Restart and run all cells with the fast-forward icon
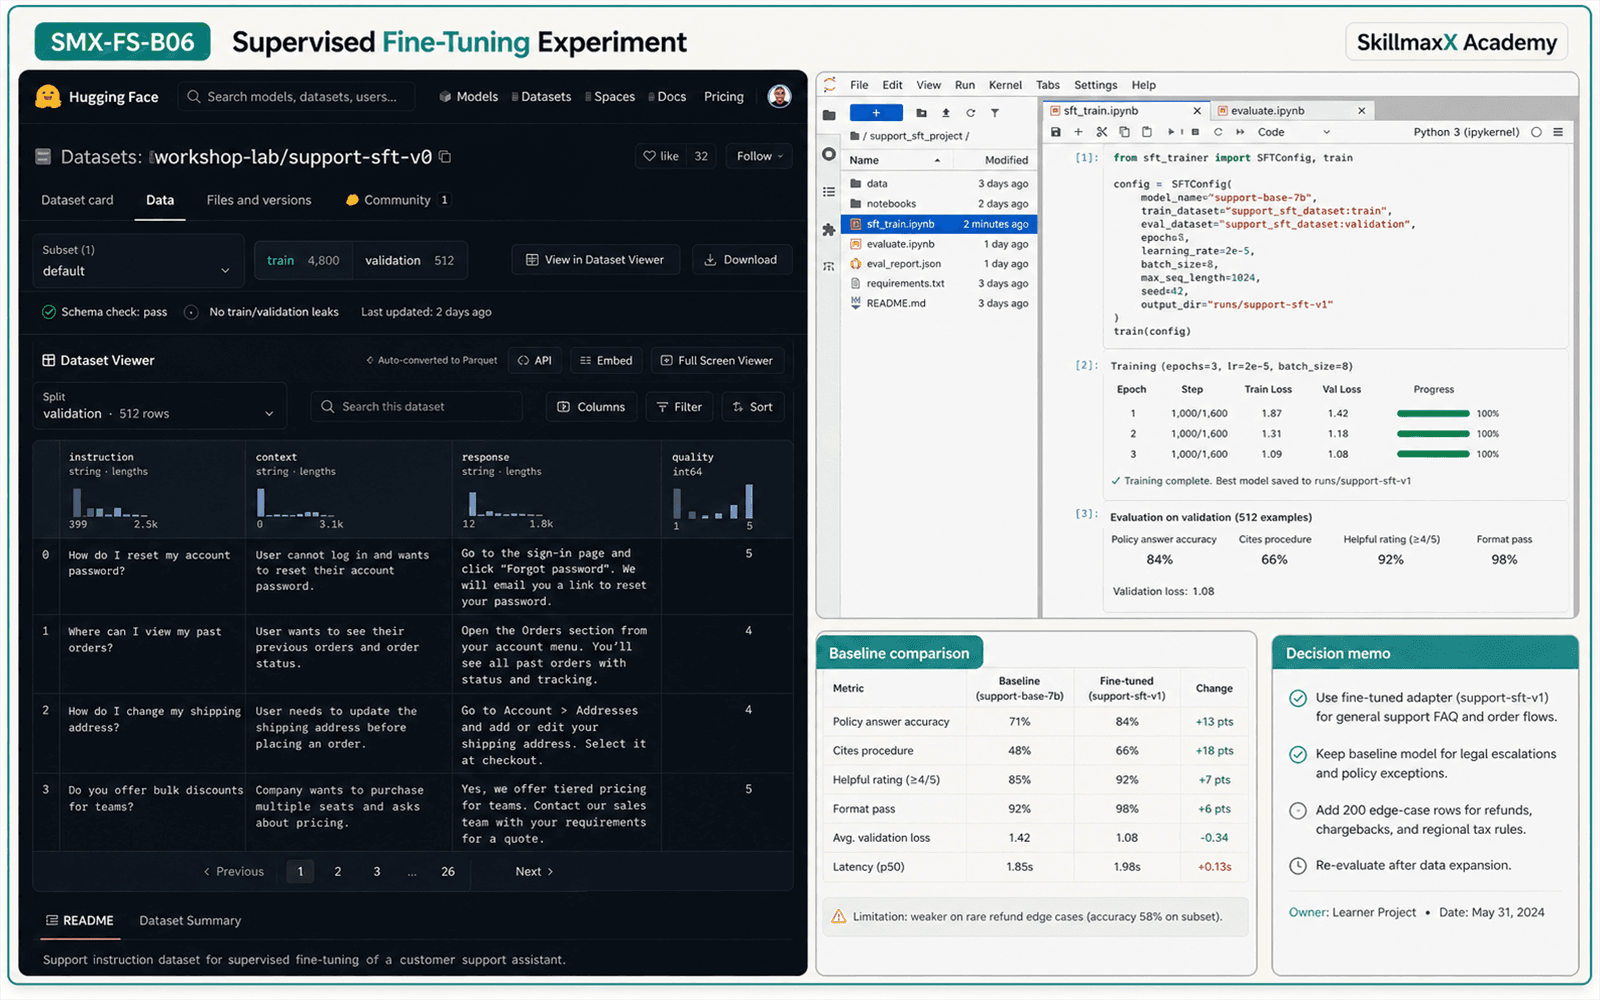Screen dimensions: 1600x1000 click(x=1240, y=132)
